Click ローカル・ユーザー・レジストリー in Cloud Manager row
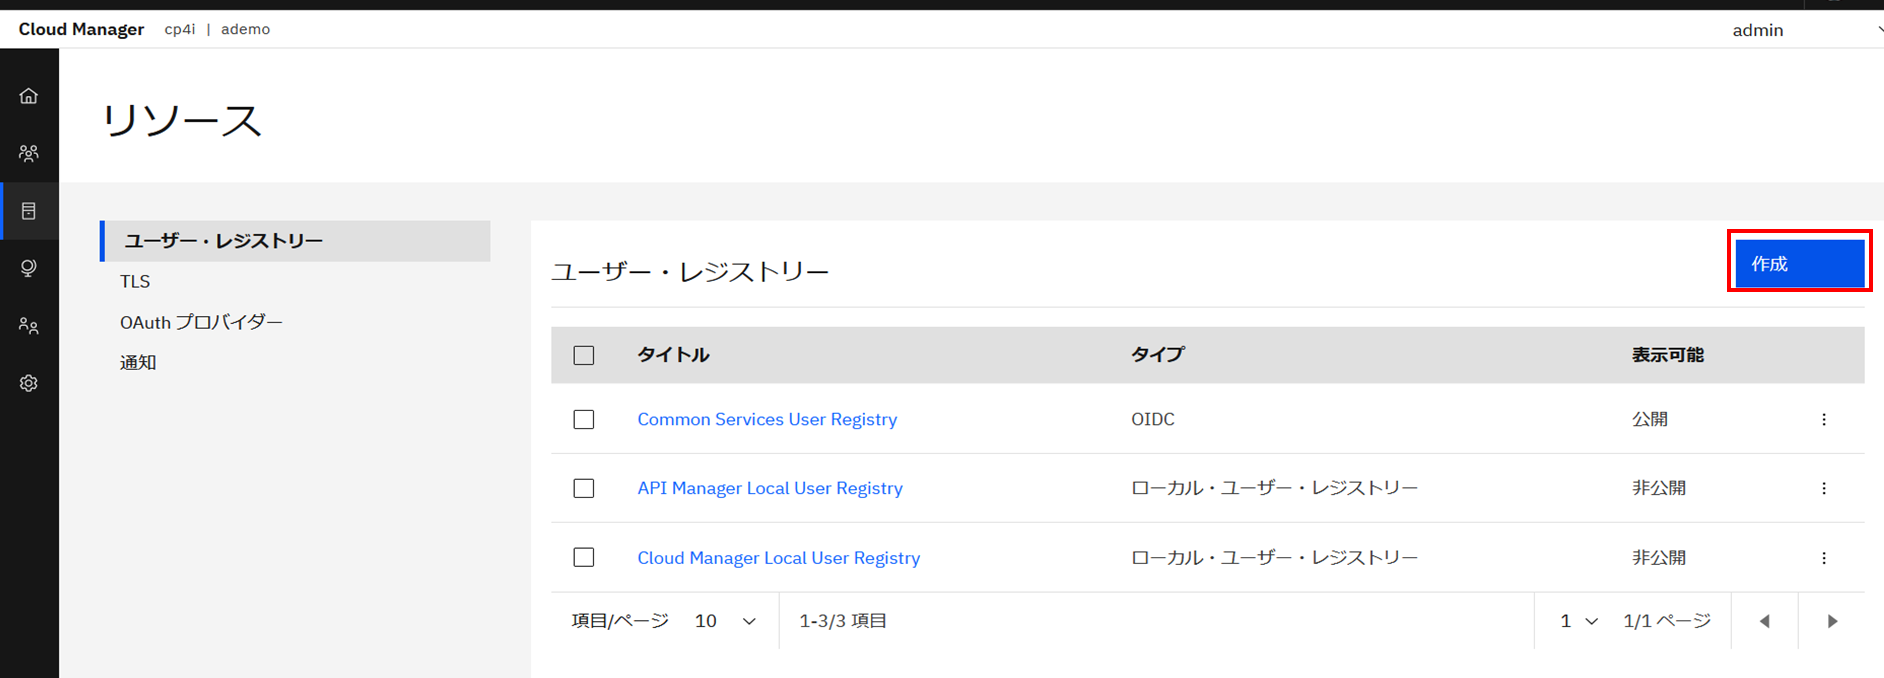1884x678 pixels. point(1274,557)
